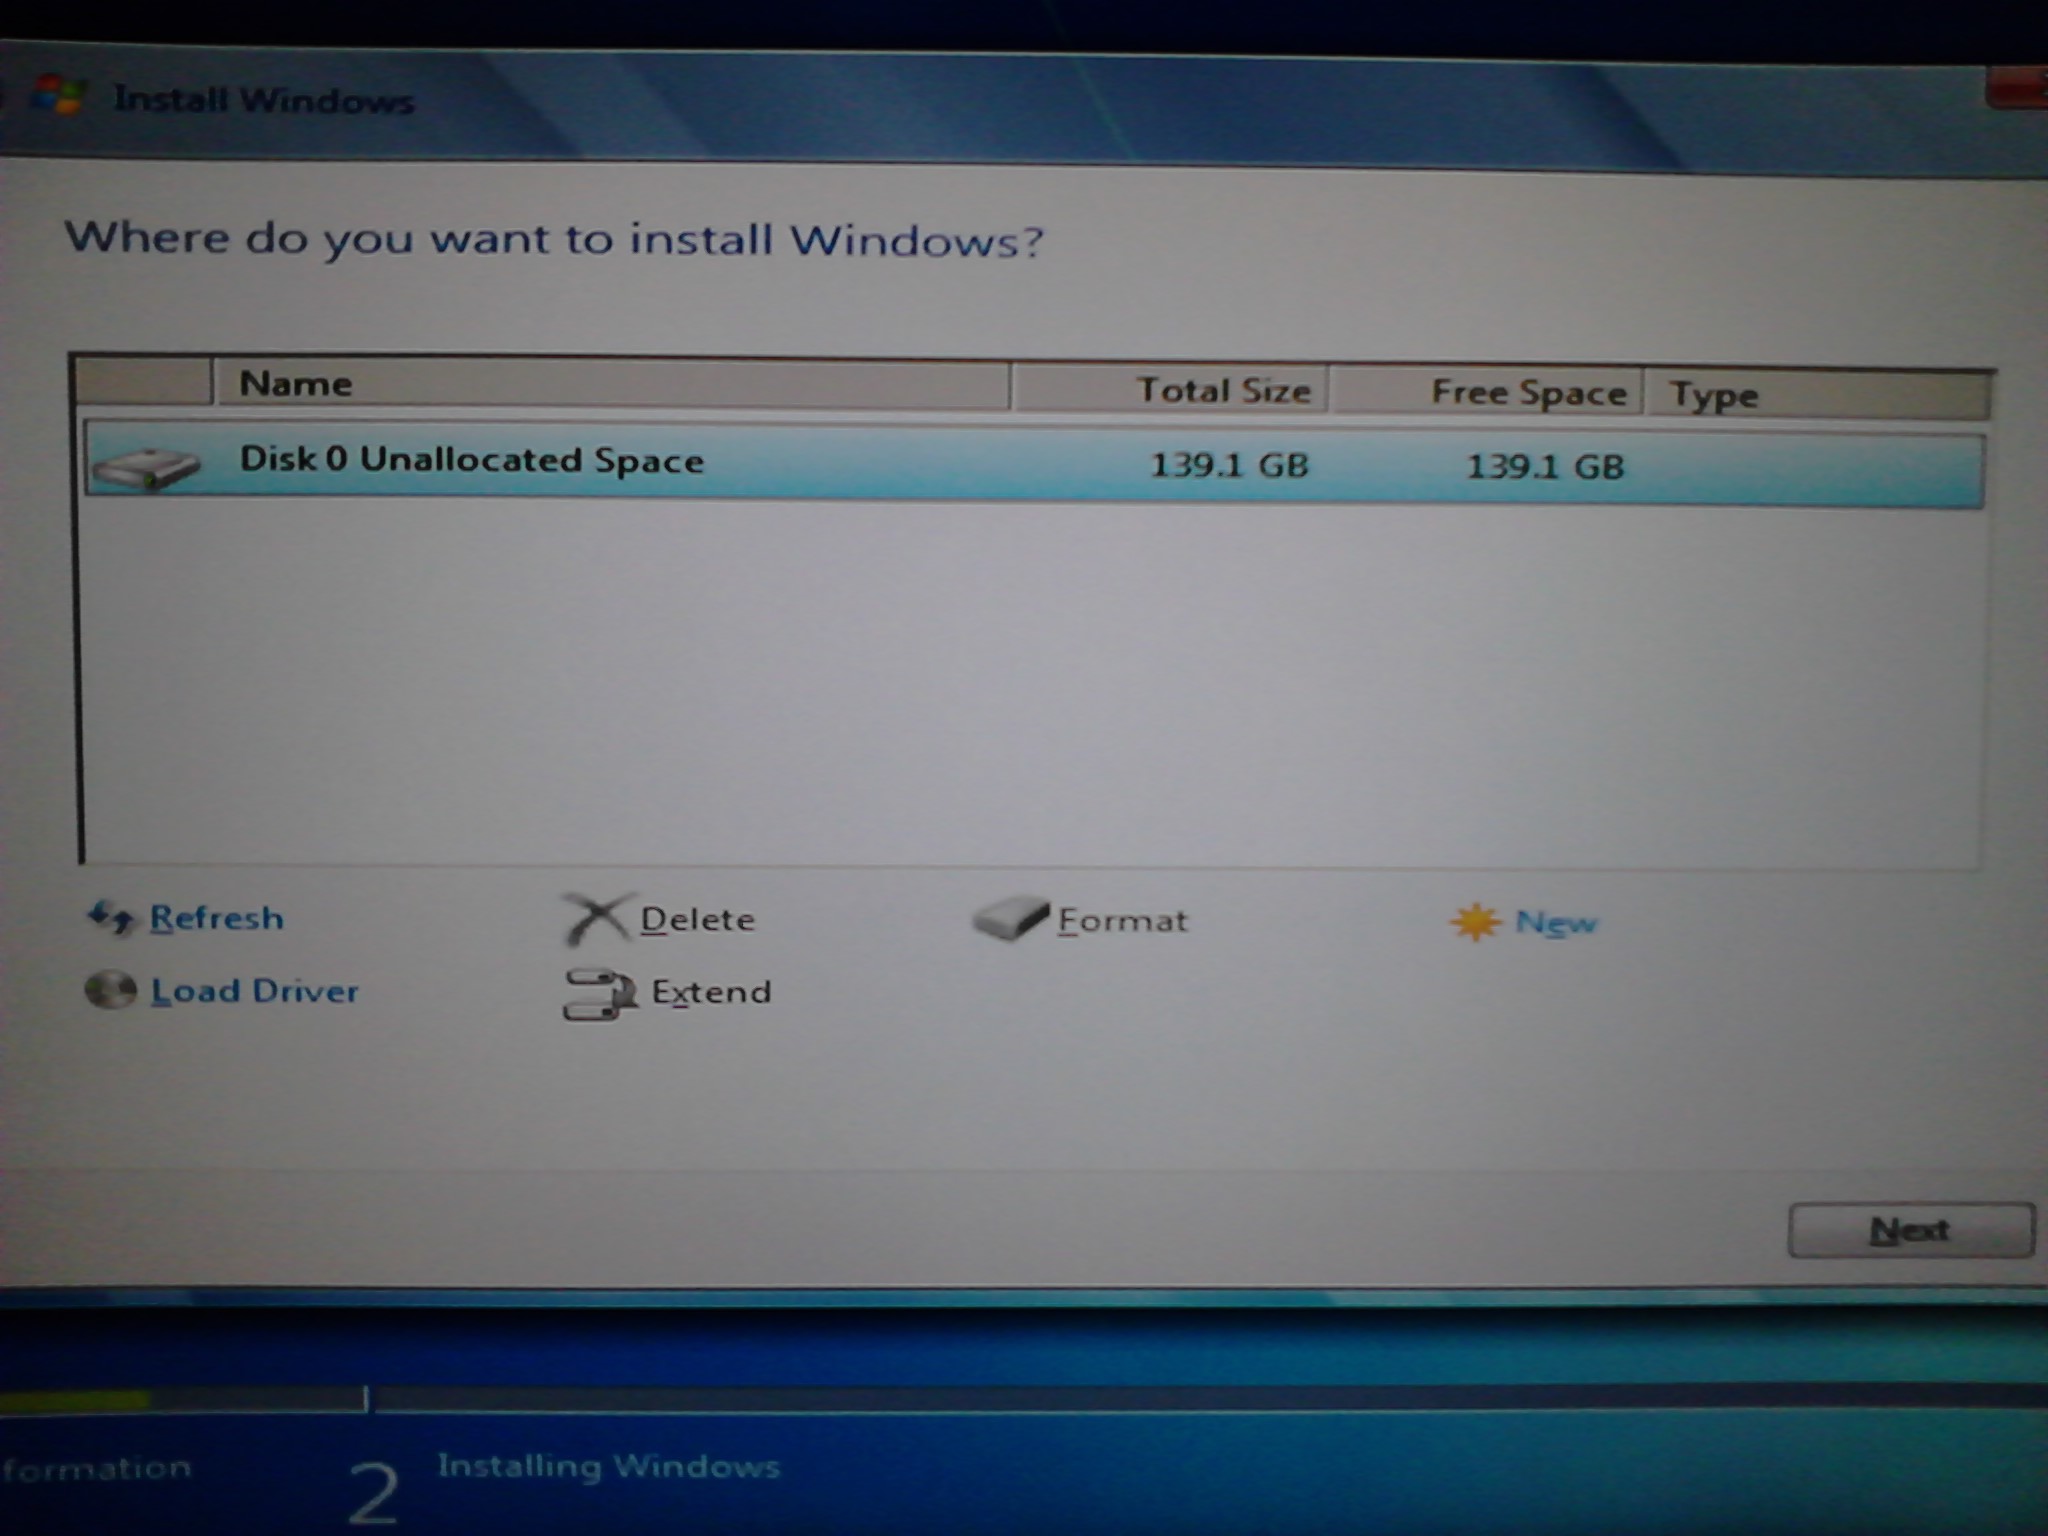The image size is (2048, 1536).
Task: Click the installation progress bar
Action: tap(1024, 1399)
